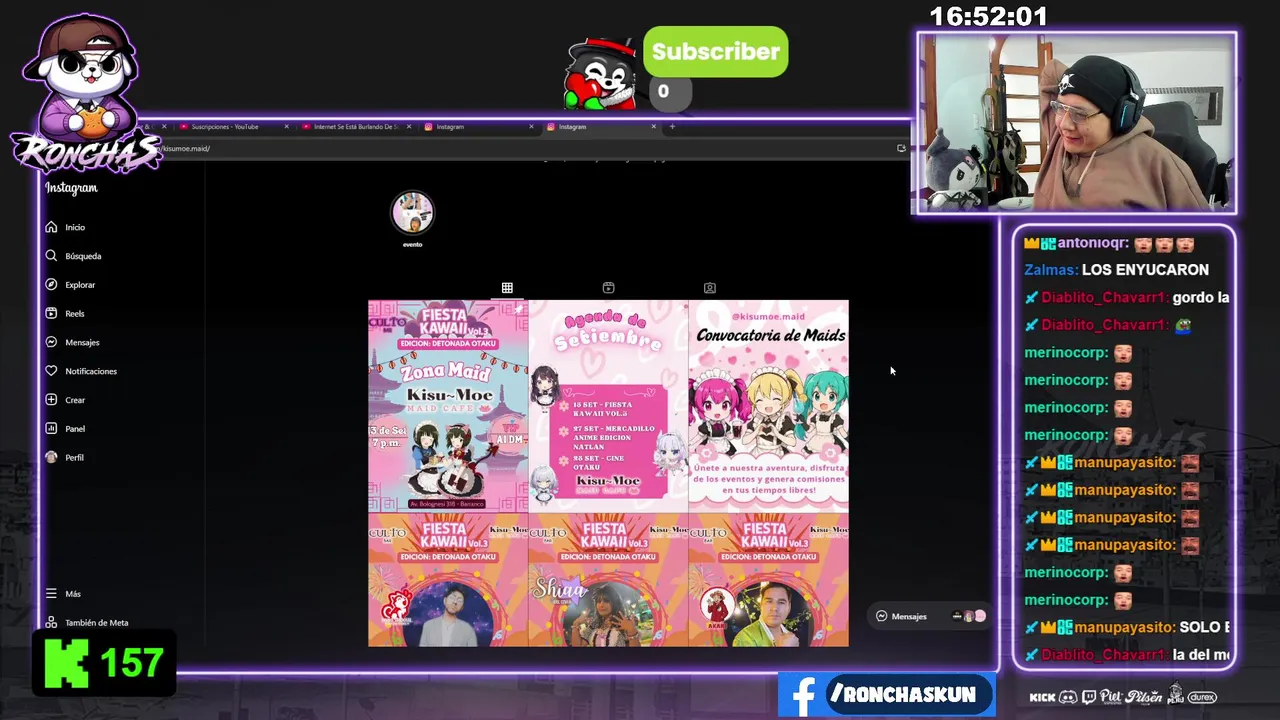Open the Explorar compass icon
Screen dimensions: 1280x720
(x=51, y=285)
